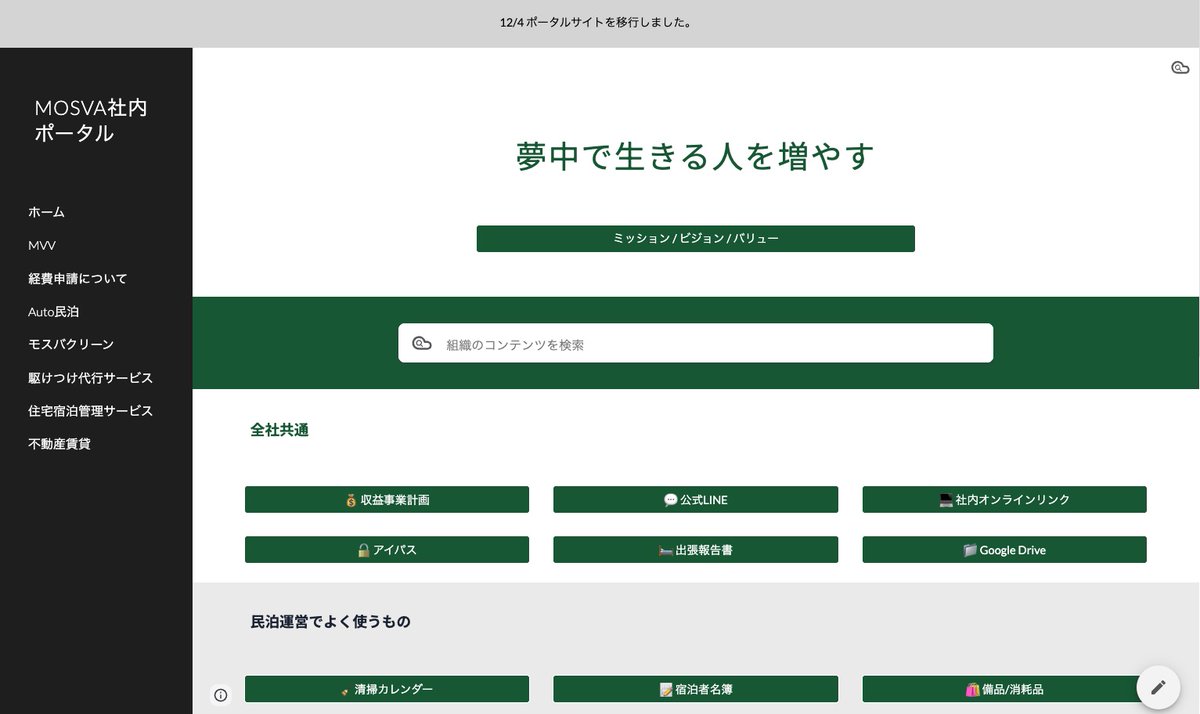Focus the 組織のコンテンツを検索 search field
Viewport: 1200px width, 714px height.
(695, 343)
